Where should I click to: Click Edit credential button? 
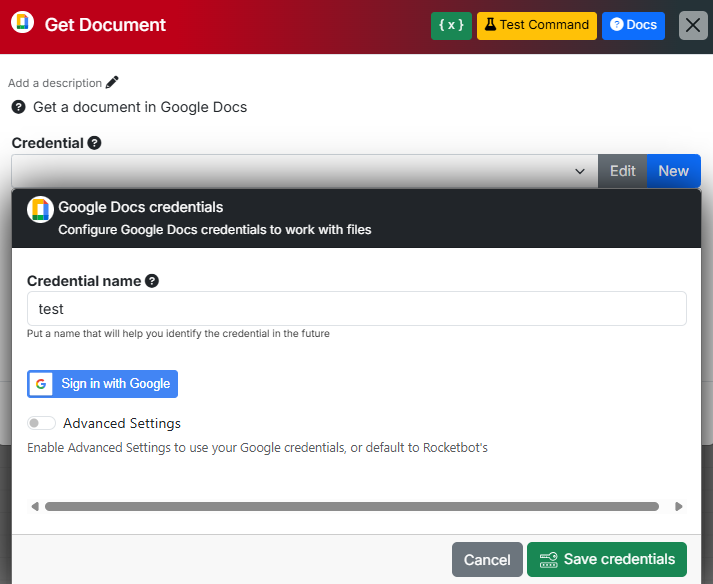[623, 171]
